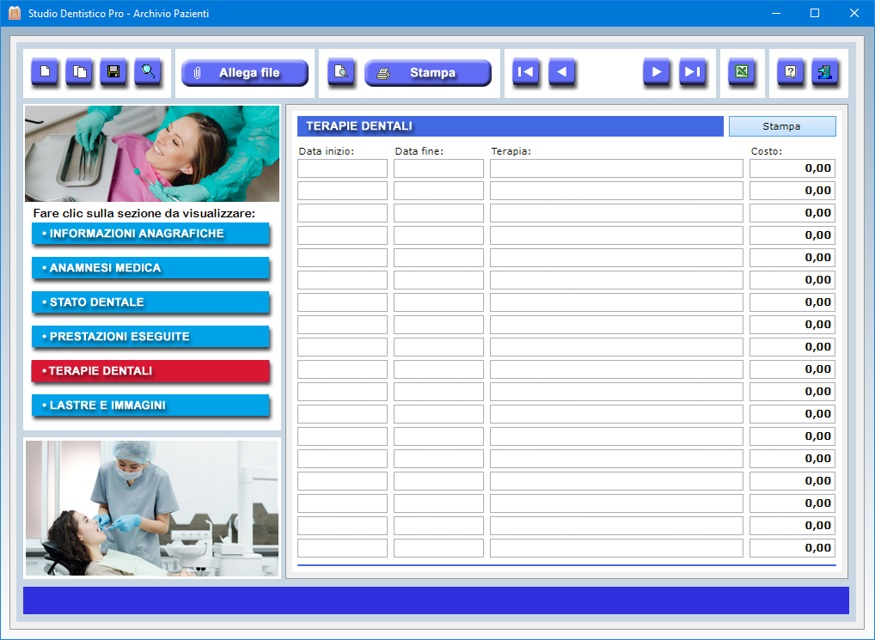This screenshot has width=875, height=640.
Task: Open Anamnesi Medica section
Action: point(151,268)
